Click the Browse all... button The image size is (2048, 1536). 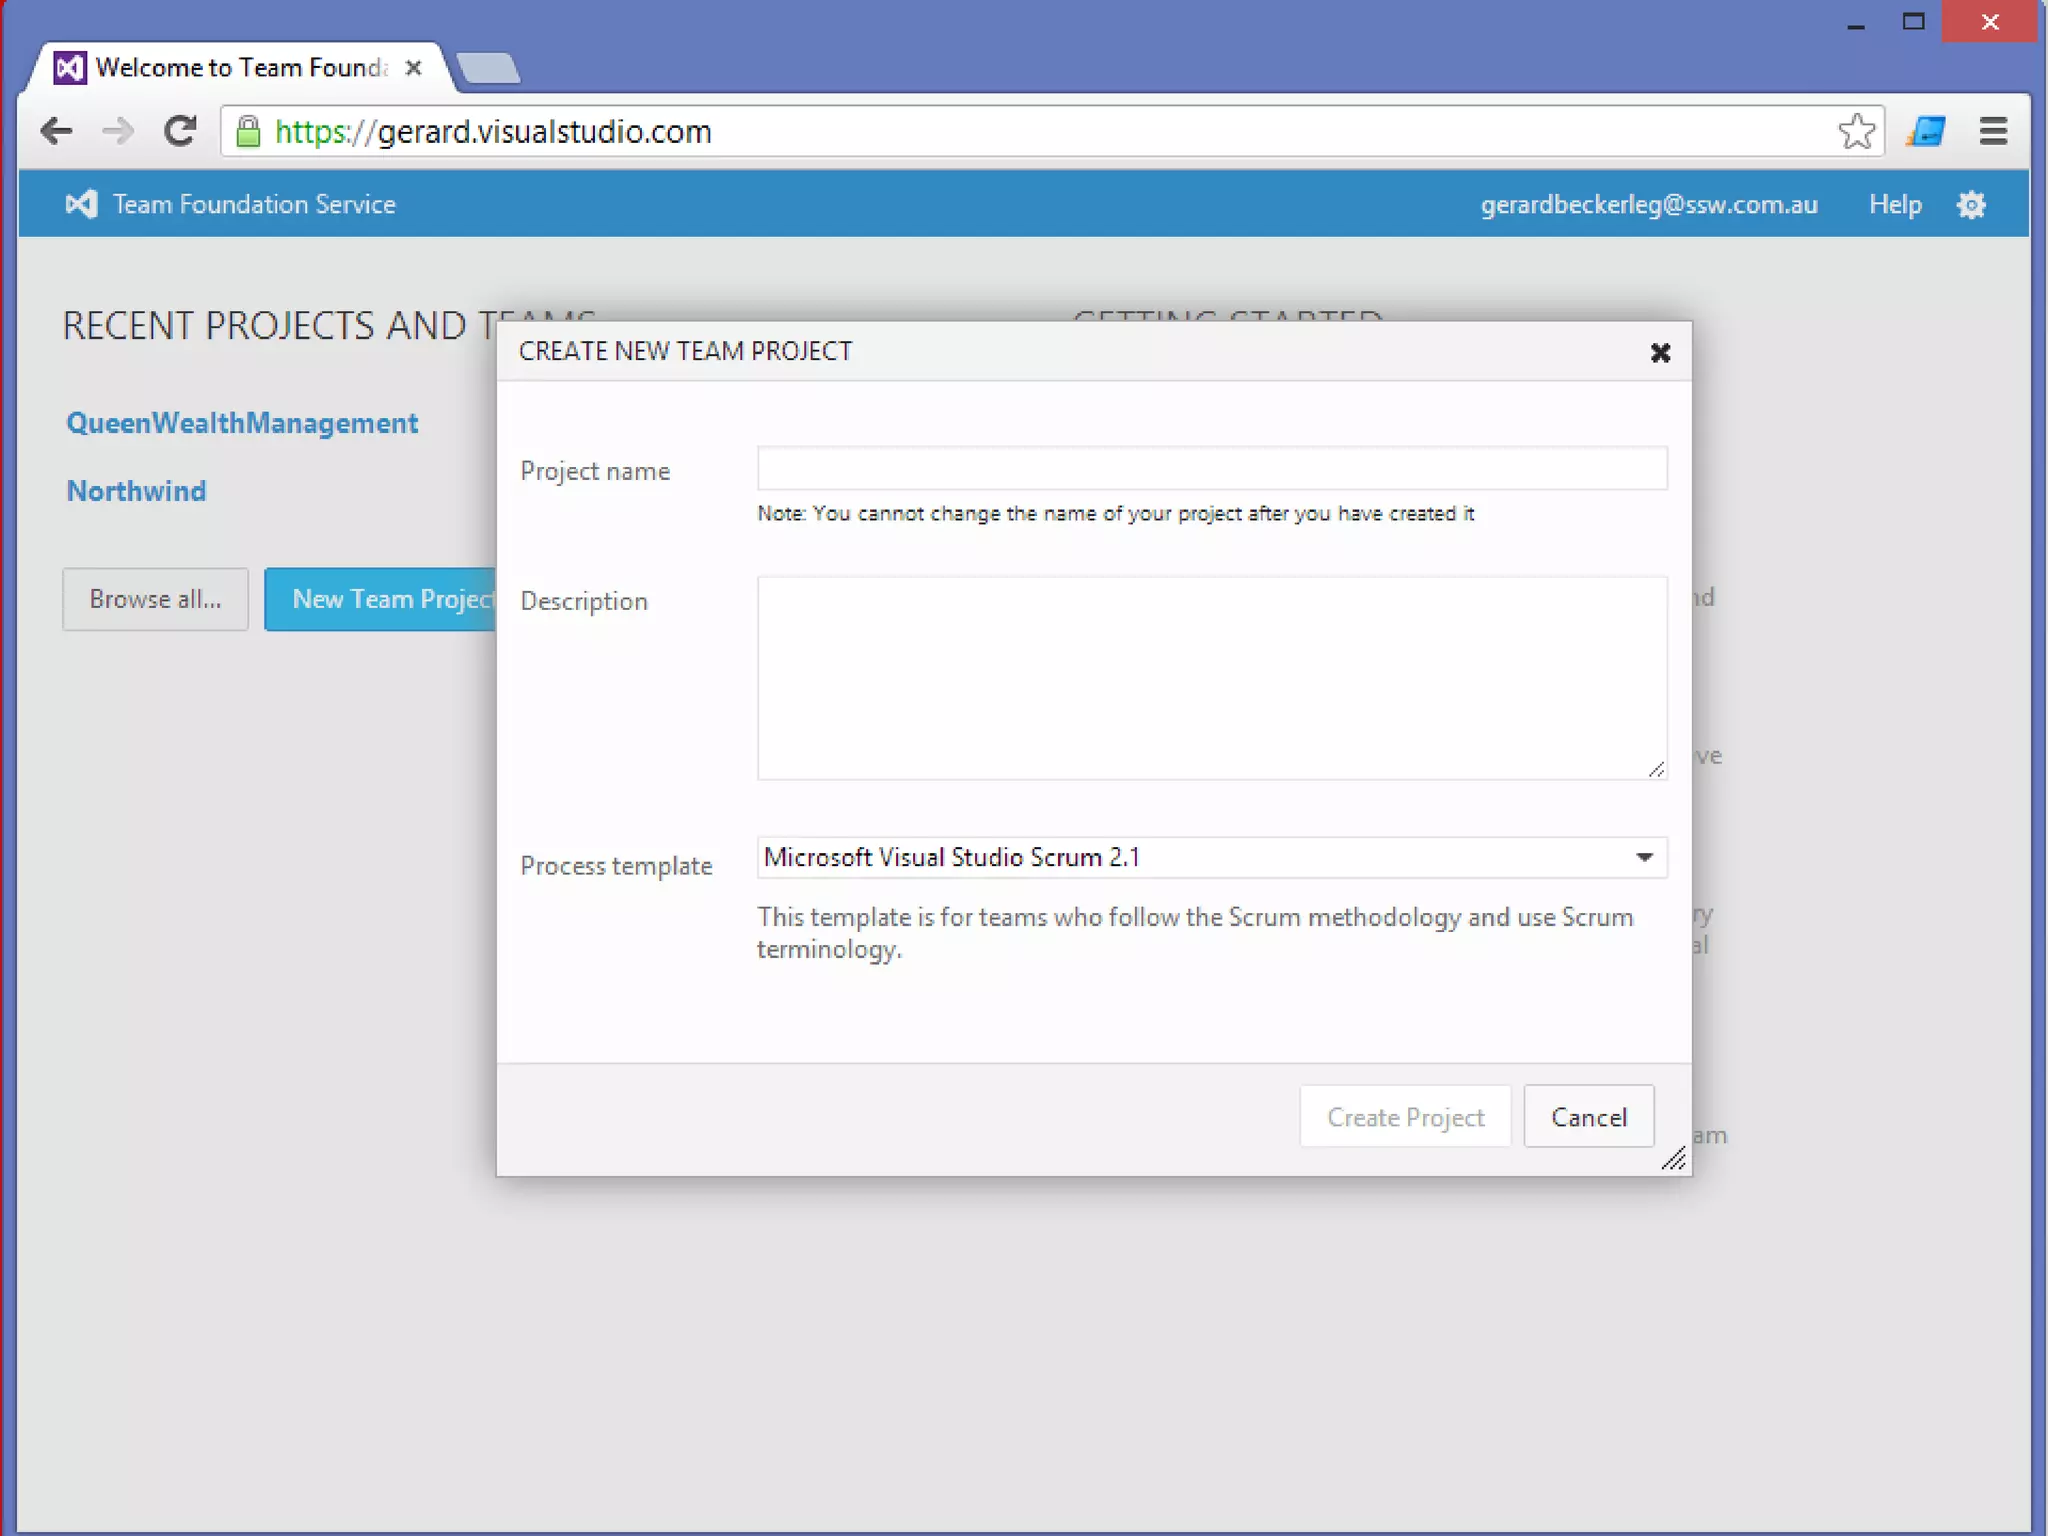155,599
